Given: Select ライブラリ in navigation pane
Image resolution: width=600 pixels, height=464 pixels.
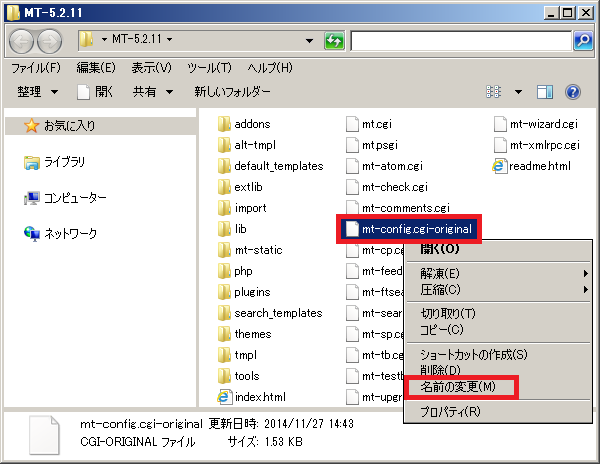Looking at the screenshot, I should click(x=54, y=162).
